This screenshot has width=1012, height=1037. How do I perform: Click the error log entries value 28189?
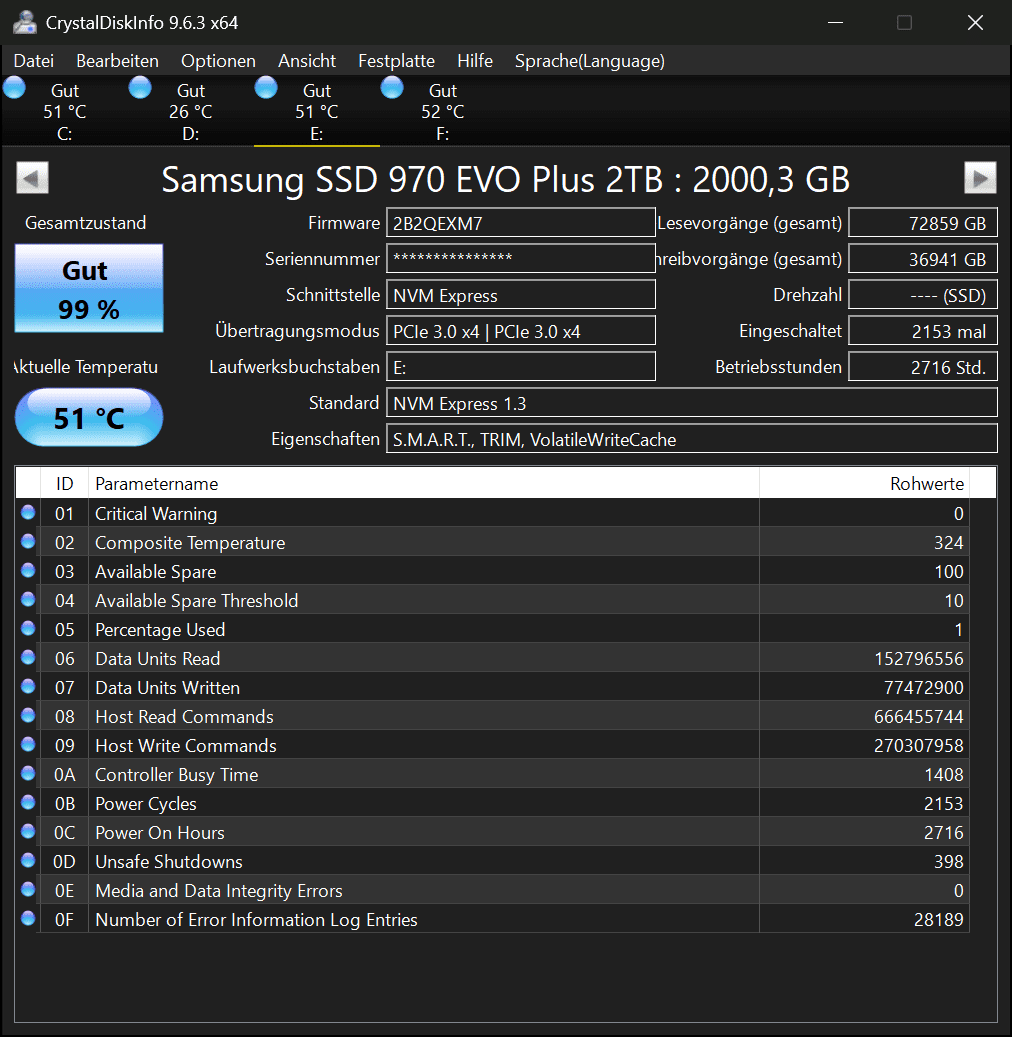click(939, 920)
